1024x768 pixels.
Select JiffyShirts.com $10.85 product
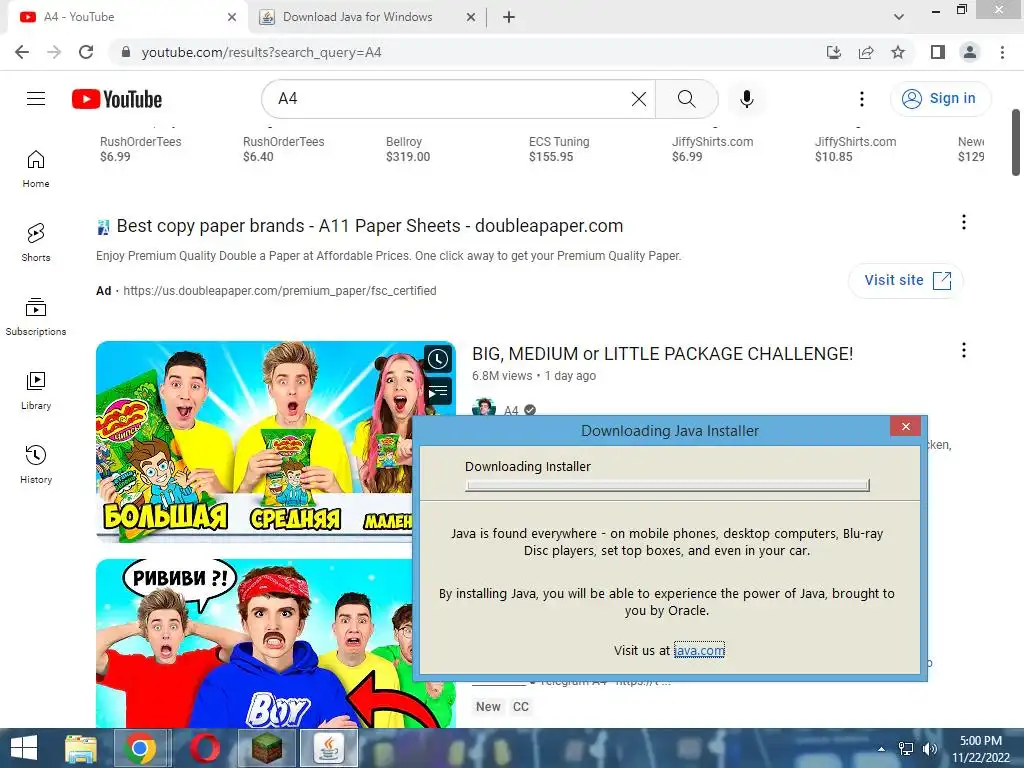point(856,149)
